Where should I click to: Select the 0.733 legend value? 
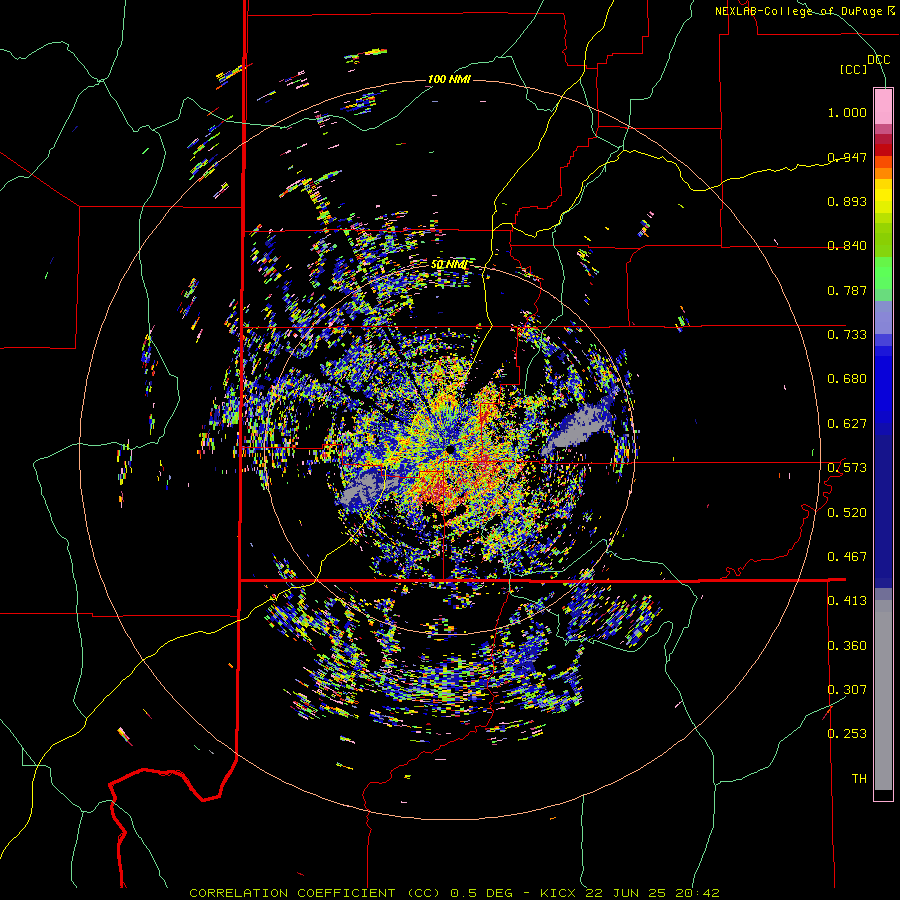(x=847, y=335)
